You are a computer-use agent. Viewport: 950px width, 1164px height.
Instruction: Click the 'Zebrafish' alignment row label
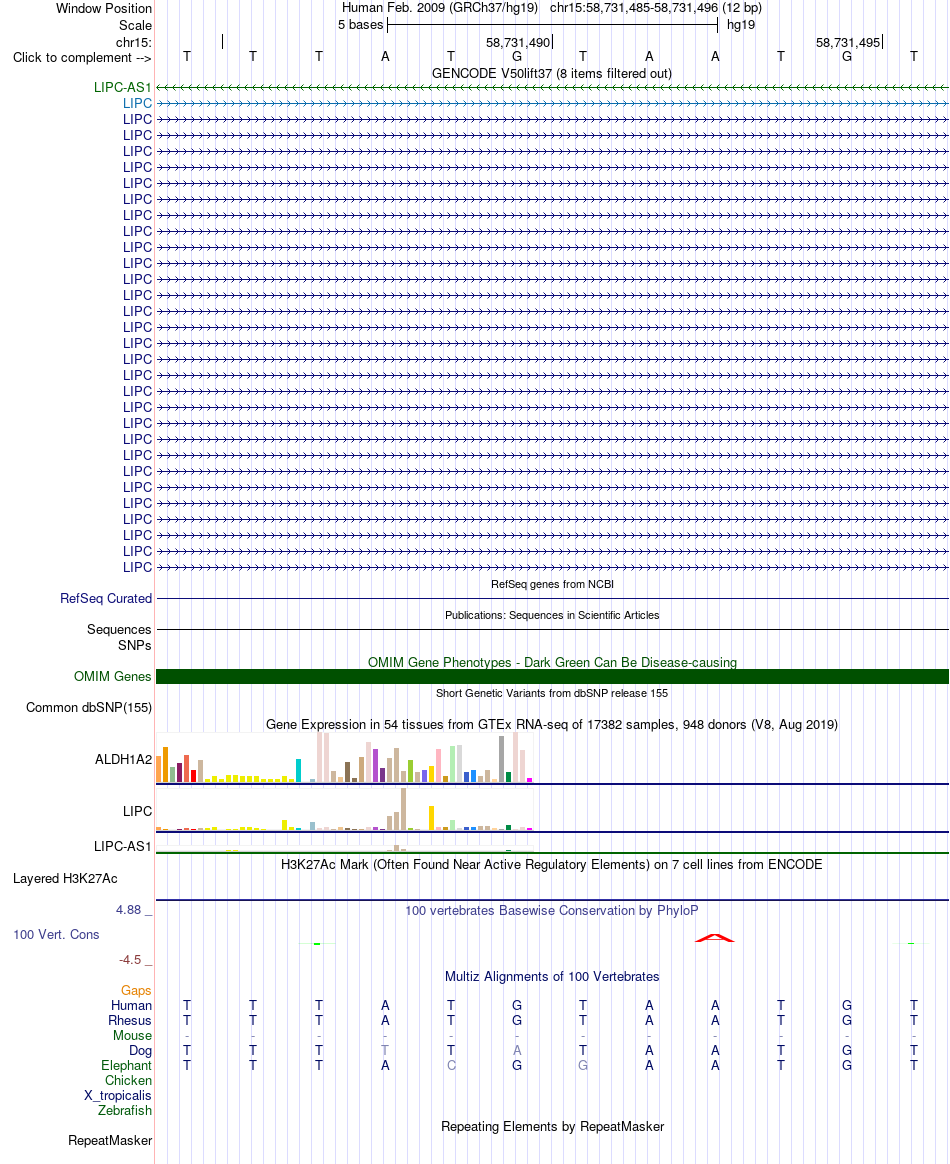(125, 1111)
